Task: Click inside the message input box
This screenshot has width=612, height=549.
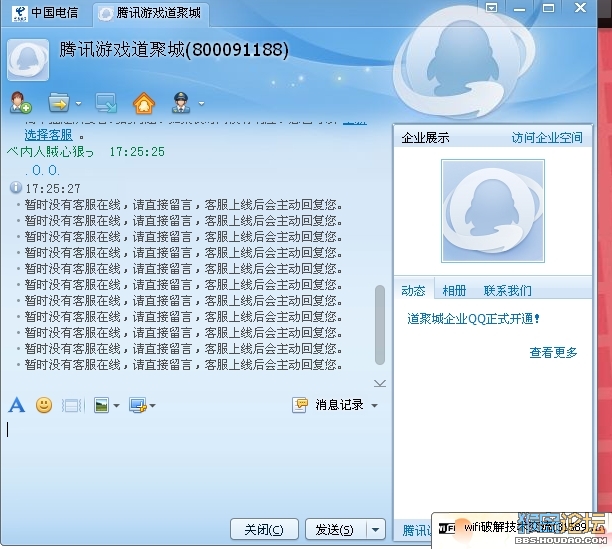Action: point(195,464)
